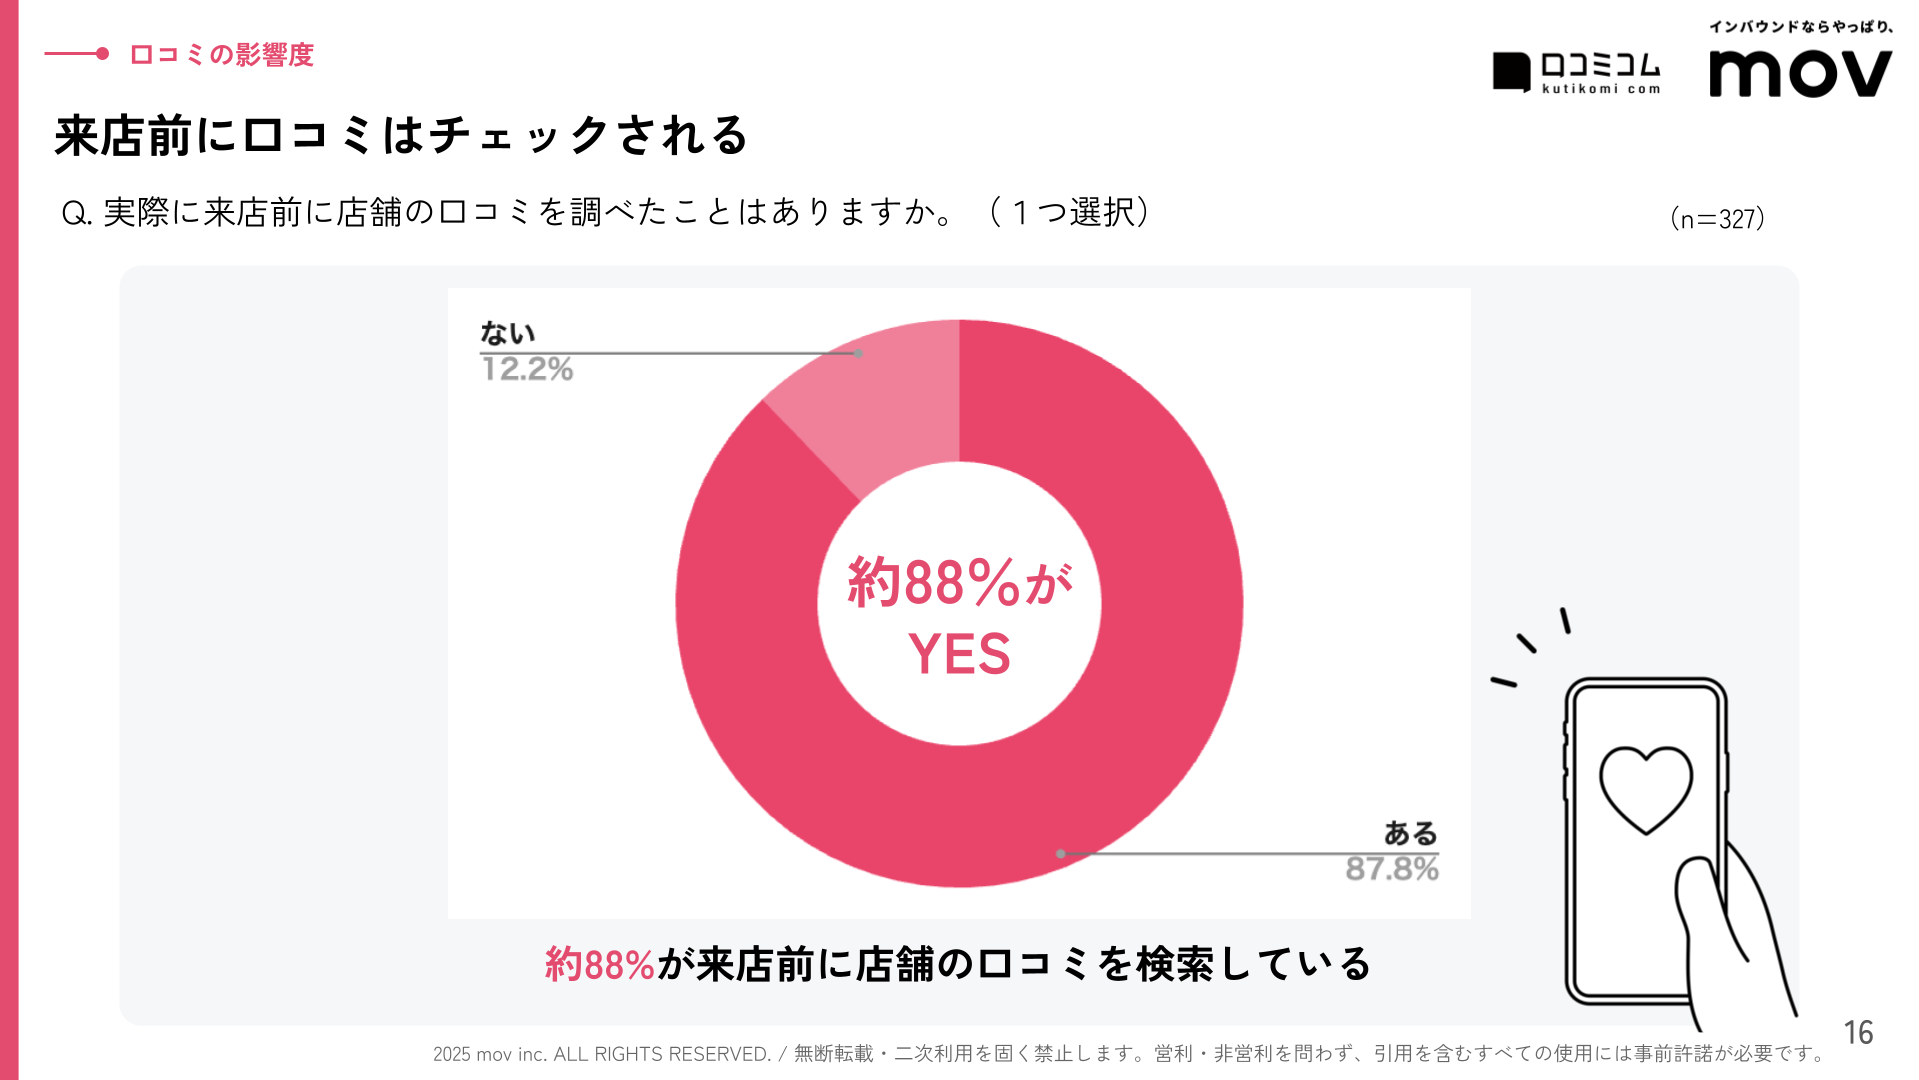
Task: Click the 87.8% data label
Action: [1391, 869]
